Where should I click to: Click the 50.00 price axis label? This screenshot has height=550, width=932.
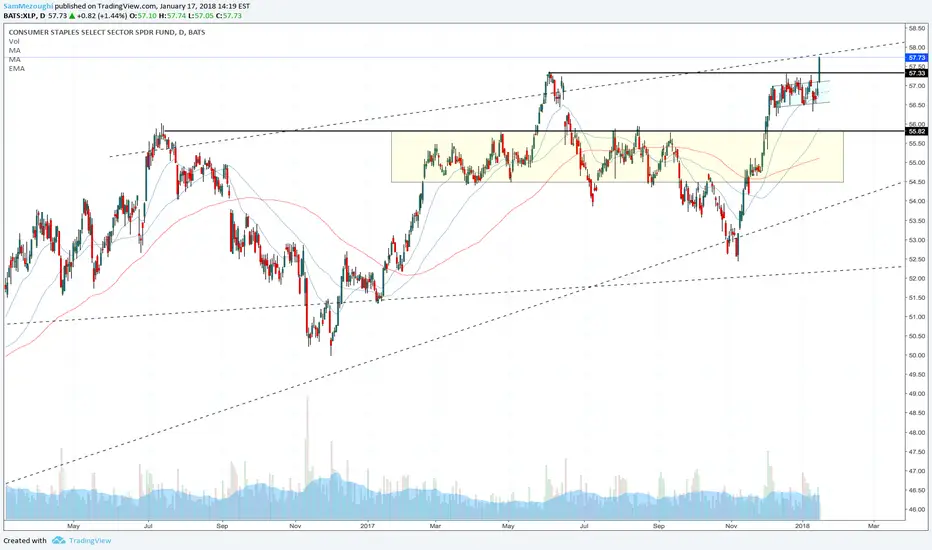coord(917,356)
